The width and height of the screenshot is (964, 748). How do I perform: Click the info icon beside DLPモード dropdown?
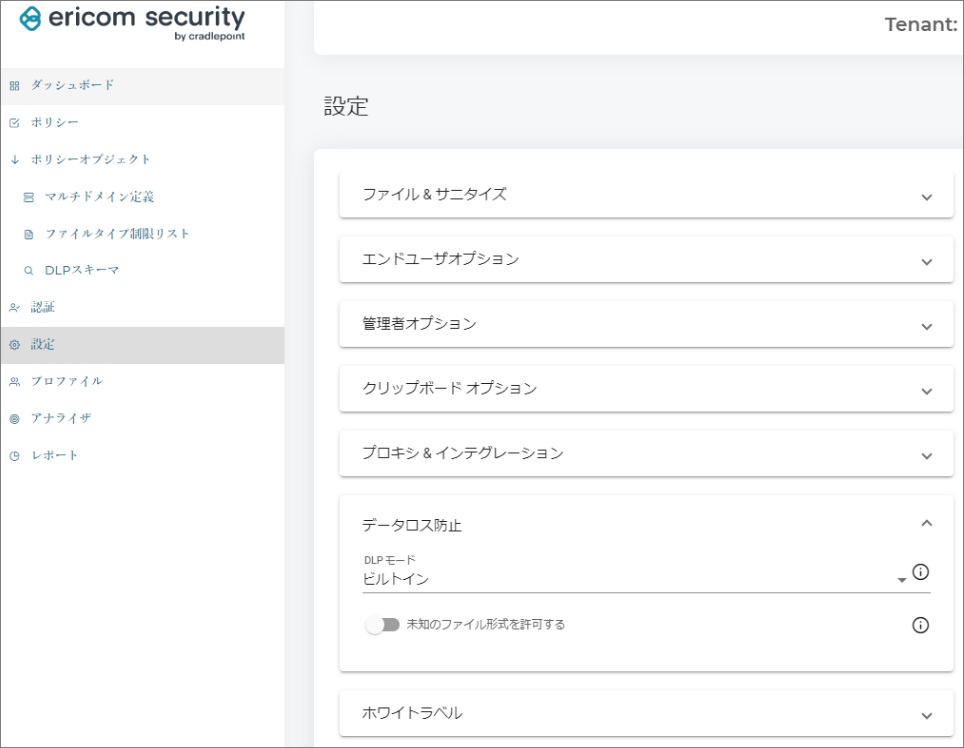(921, 573)
